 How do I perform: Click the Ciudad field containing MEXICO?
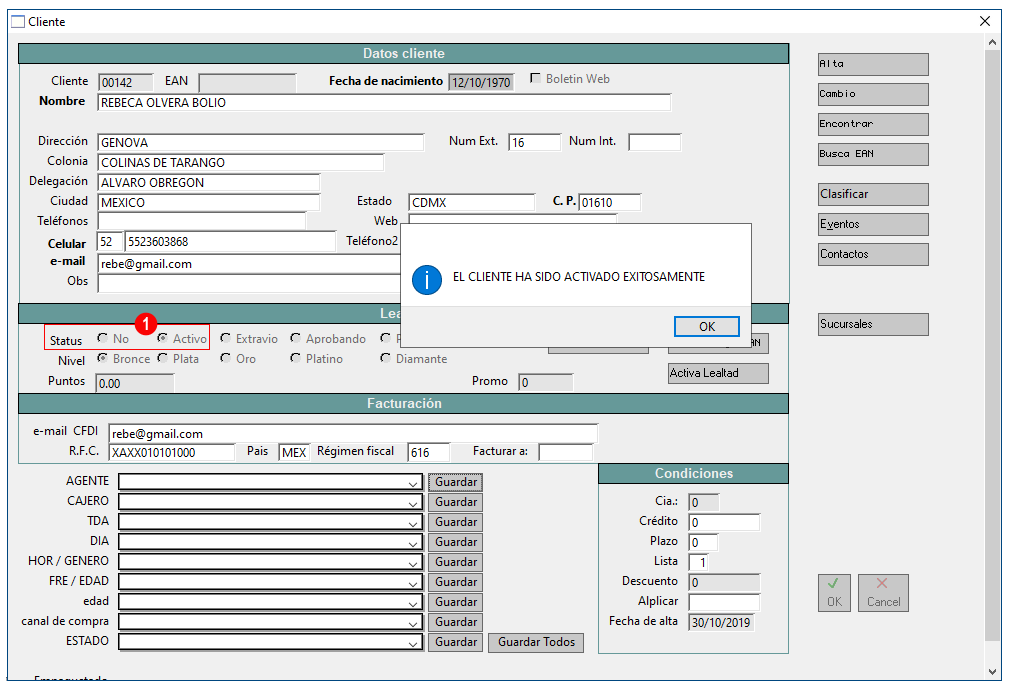[x=209, y=202]
